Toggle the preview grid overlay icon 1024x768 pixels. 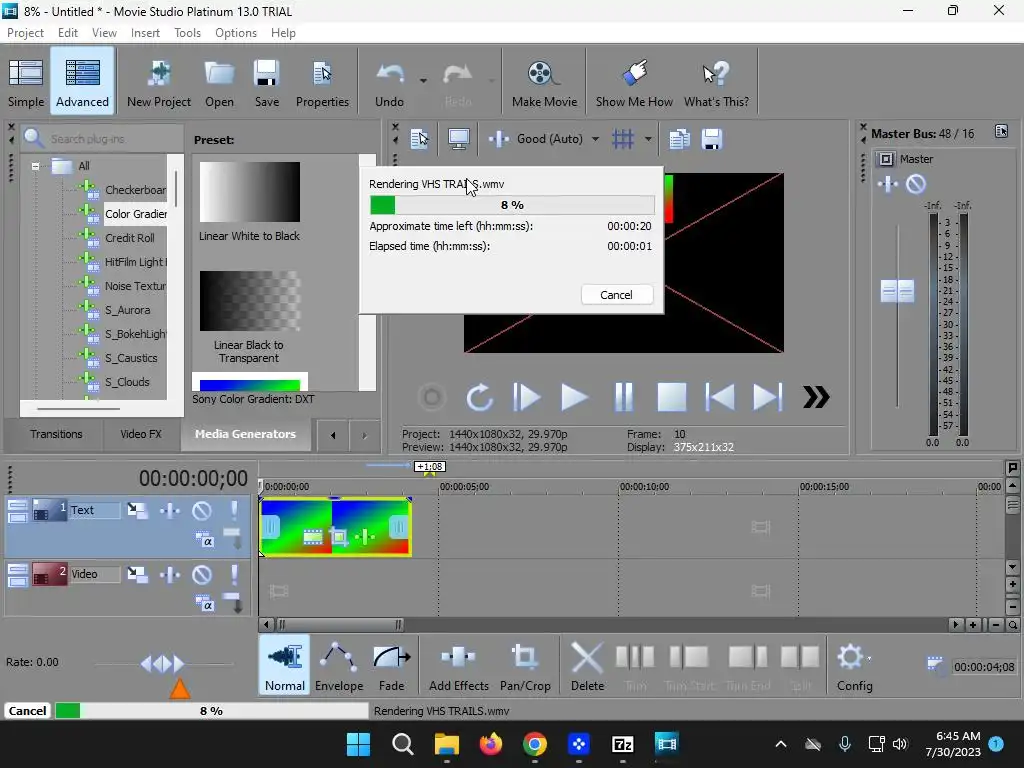(x=623, y=139)
